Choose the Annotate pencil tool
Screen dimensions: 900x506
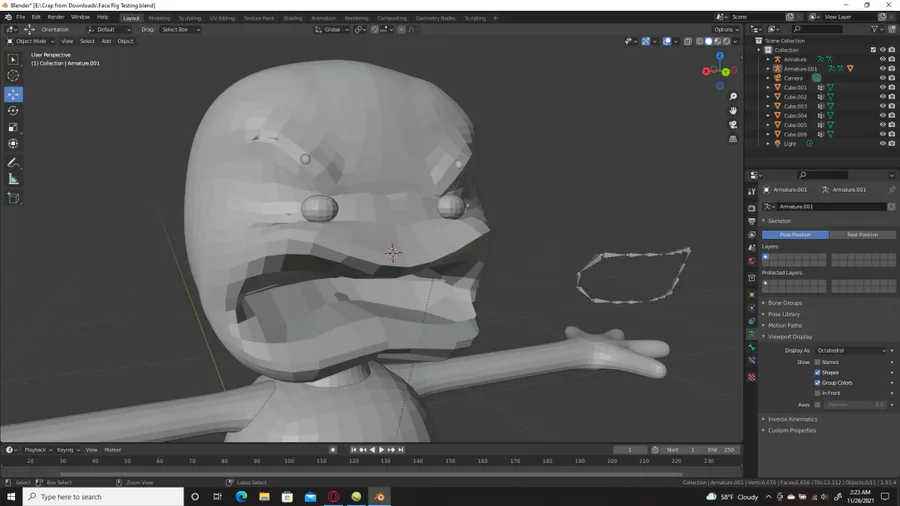13,163
